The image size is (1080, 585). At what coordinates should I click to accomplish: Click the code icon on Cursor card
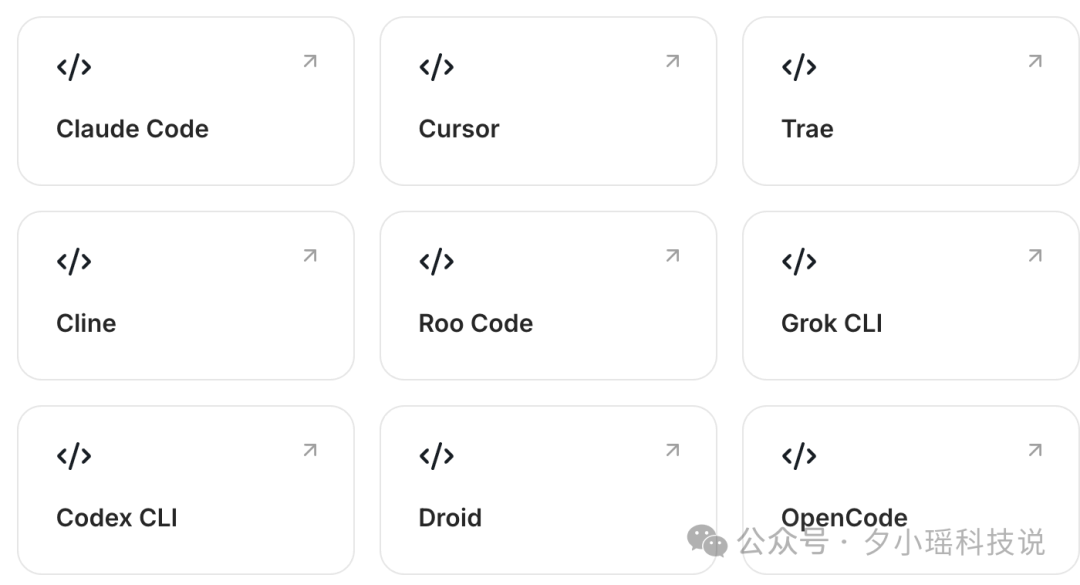click(436, 67)
